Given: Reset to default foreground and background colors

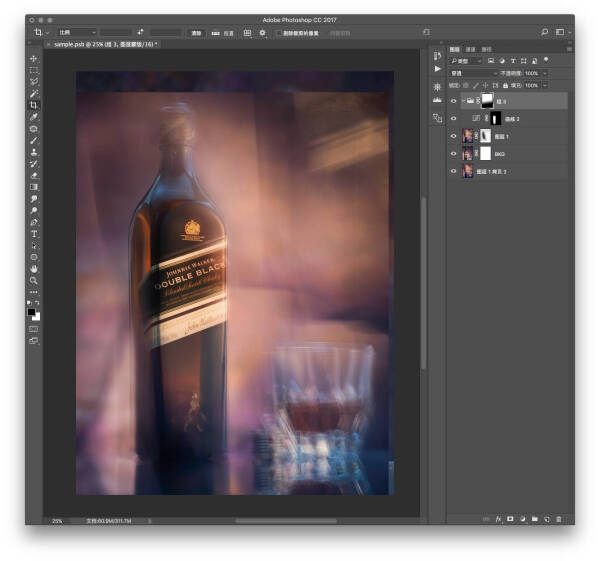Looking at the screenshot, I should tap(29, 303).
